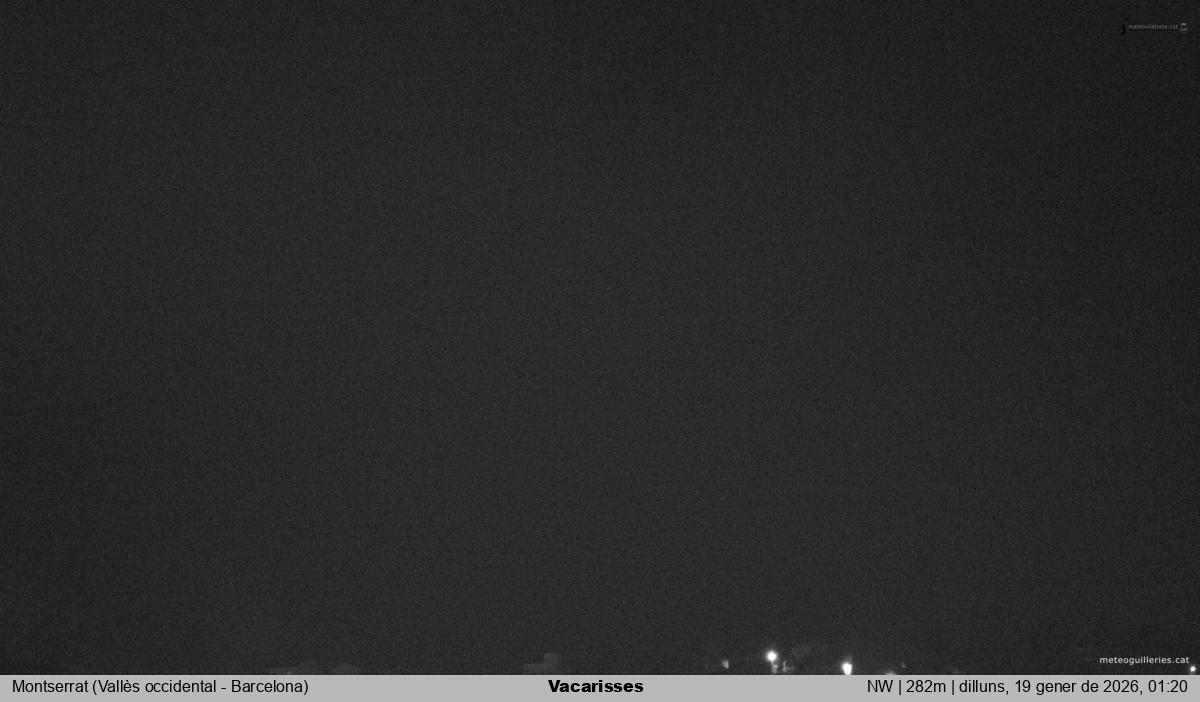The image size is (1200, 702).
Task: Click the round weather logo badge top-right
Action: [1184, 27]
